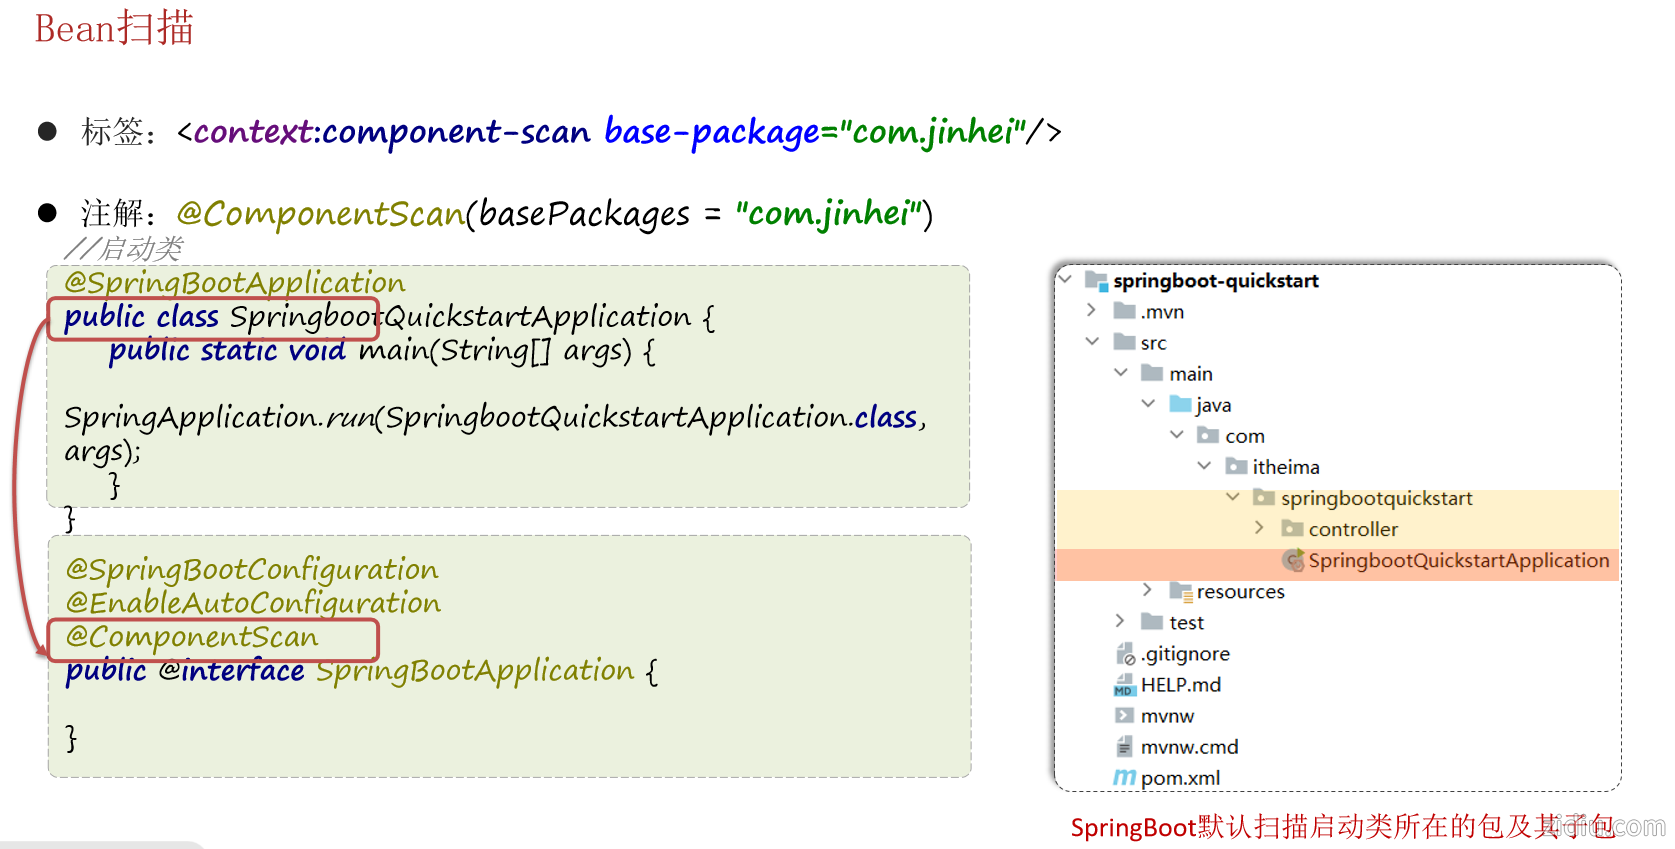Screen dimensions: 1675x849
Task: Click the springboot-quickstart project folder icon
Action: pos(1096,281)
